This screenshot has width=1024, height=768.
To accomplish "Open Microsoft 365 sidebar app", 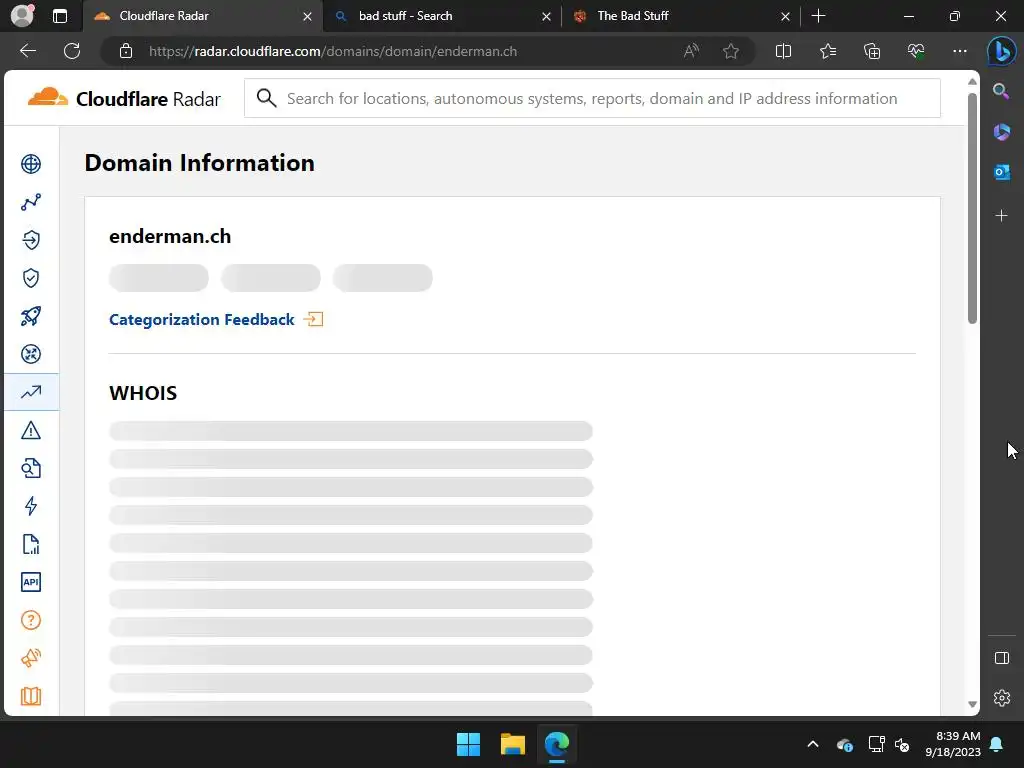I will click(x=1001, y=132).
